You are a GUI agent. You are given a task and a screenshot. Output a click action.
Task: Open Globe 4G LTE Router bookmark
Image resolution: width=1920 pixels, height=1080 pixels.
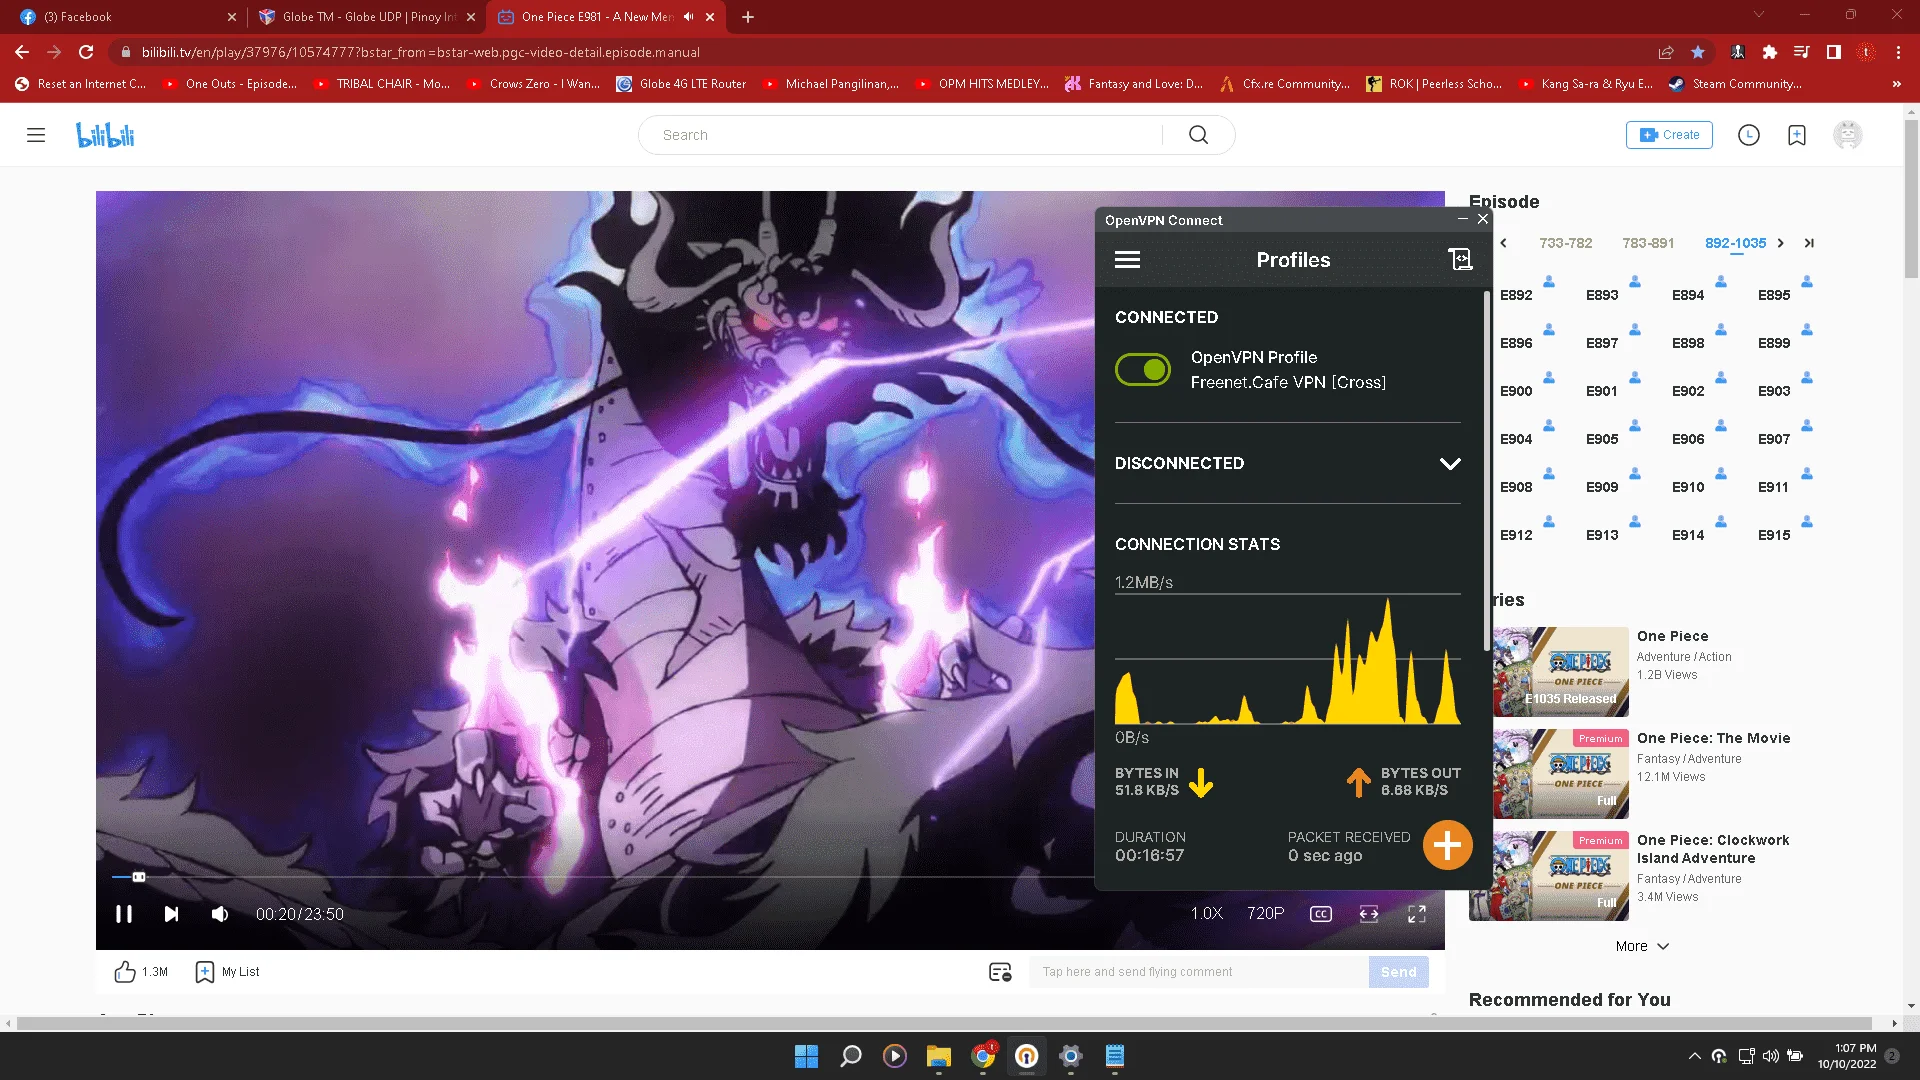[x=681, y=84]
